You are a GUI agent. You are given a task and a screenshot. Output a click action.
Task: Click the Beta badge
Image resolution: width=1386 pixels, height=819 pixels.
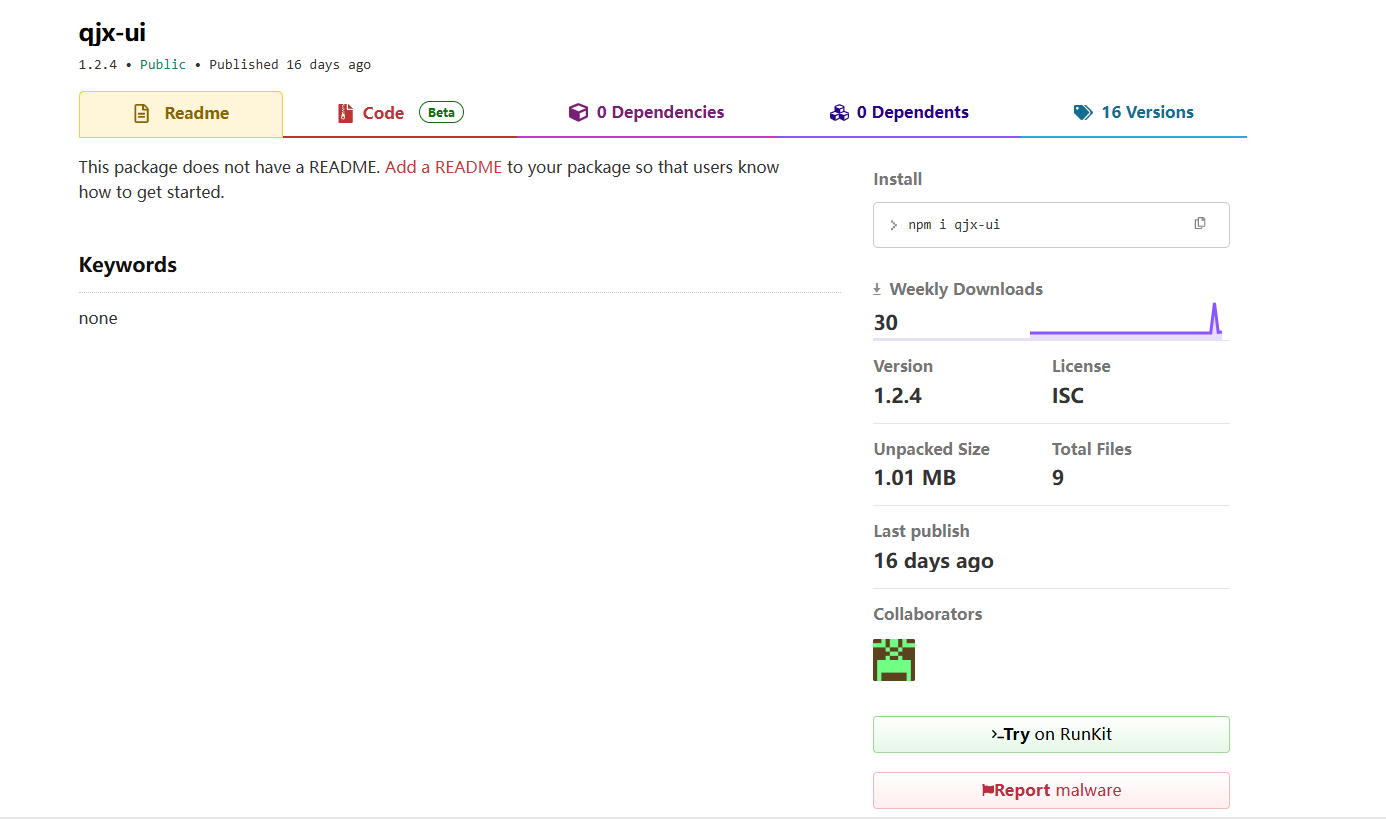coord(441,112)
